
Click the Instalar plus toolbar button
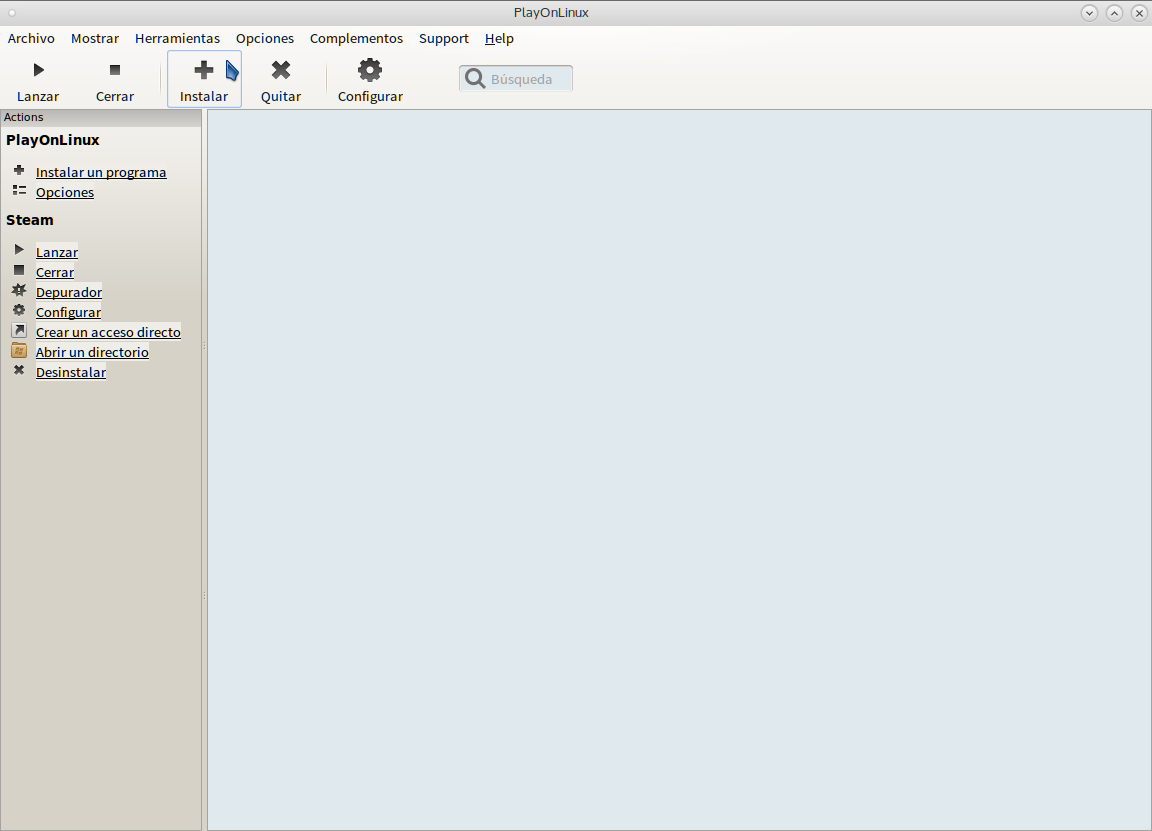[x=204, y=79]
